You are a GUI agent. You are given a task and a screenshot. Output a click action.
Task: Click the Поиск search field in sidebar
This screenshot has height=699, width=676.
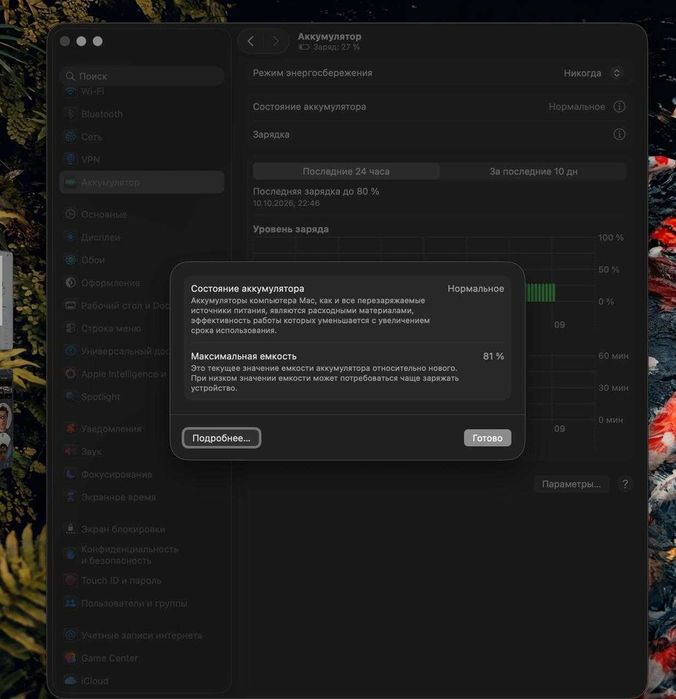(x=142, y=76)
